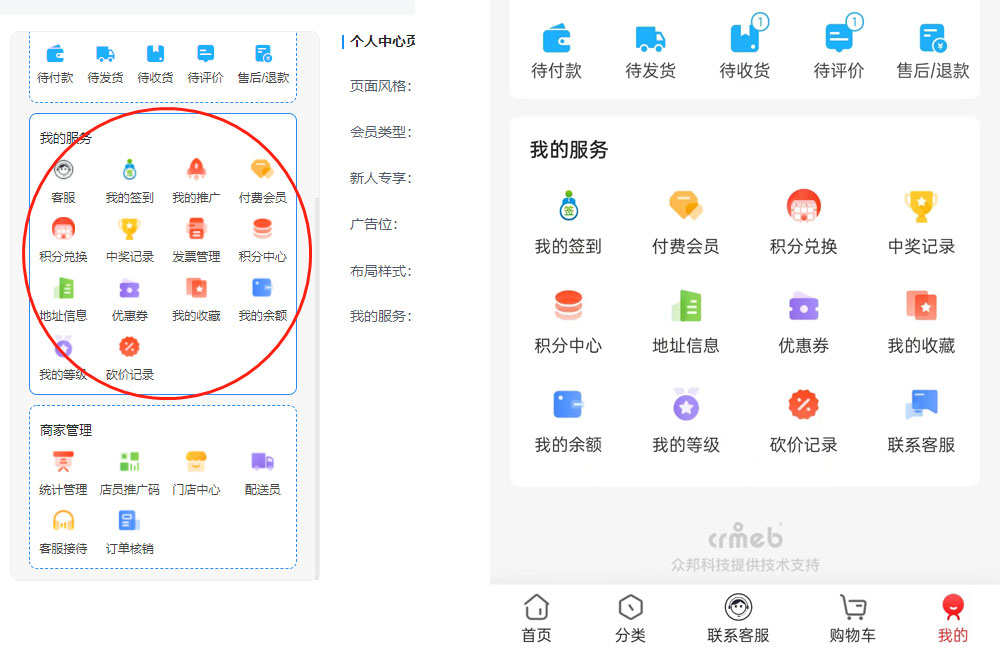Select 订单核销 icon under 商家管理
This screenshot has width=1000, height=650.
(x=129, y=521)
